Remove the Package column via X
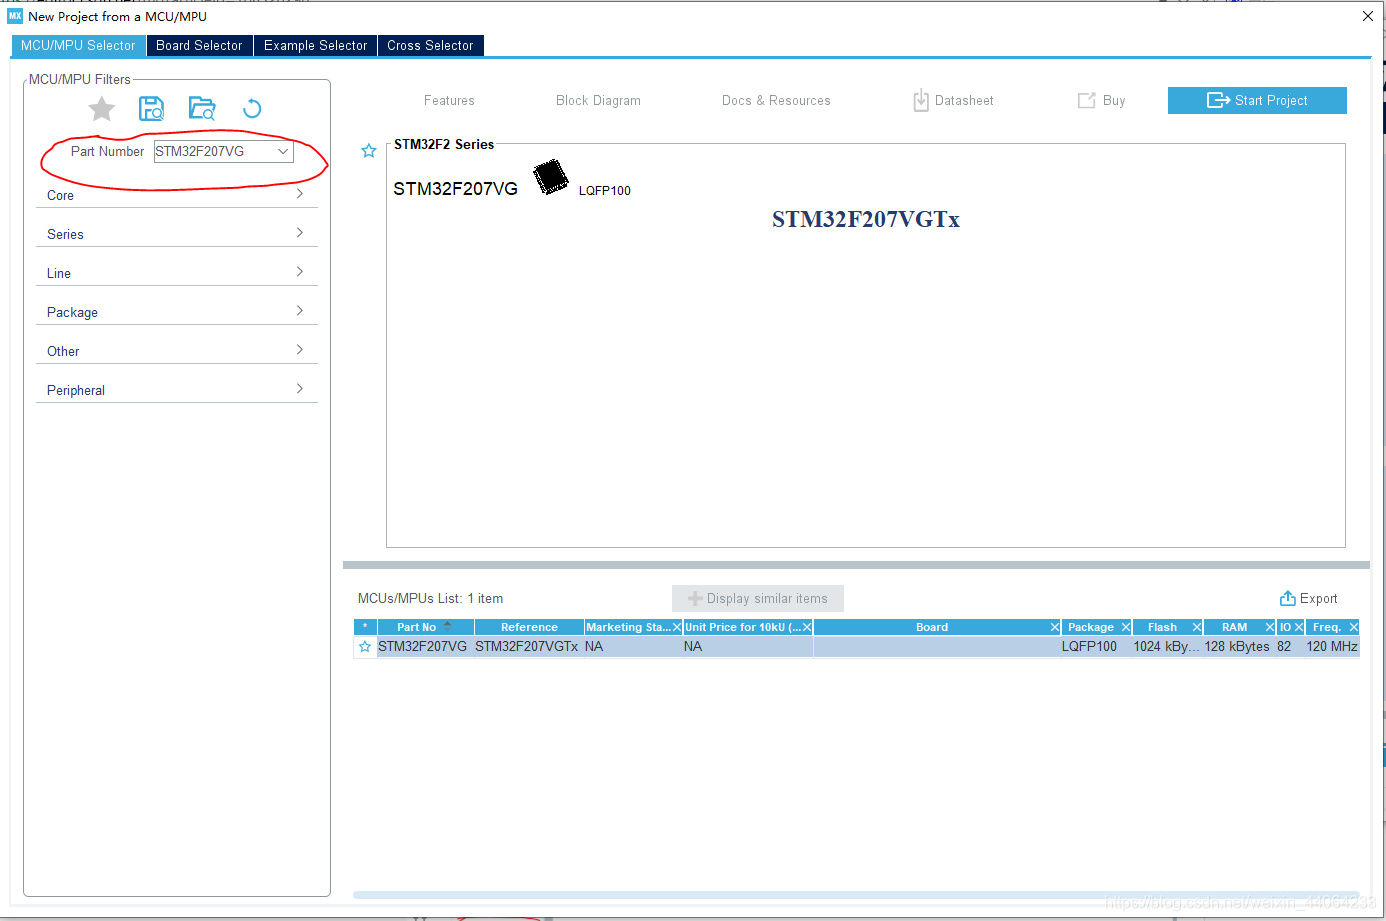Screen dimensions: 1386x921 [1125, 627]
